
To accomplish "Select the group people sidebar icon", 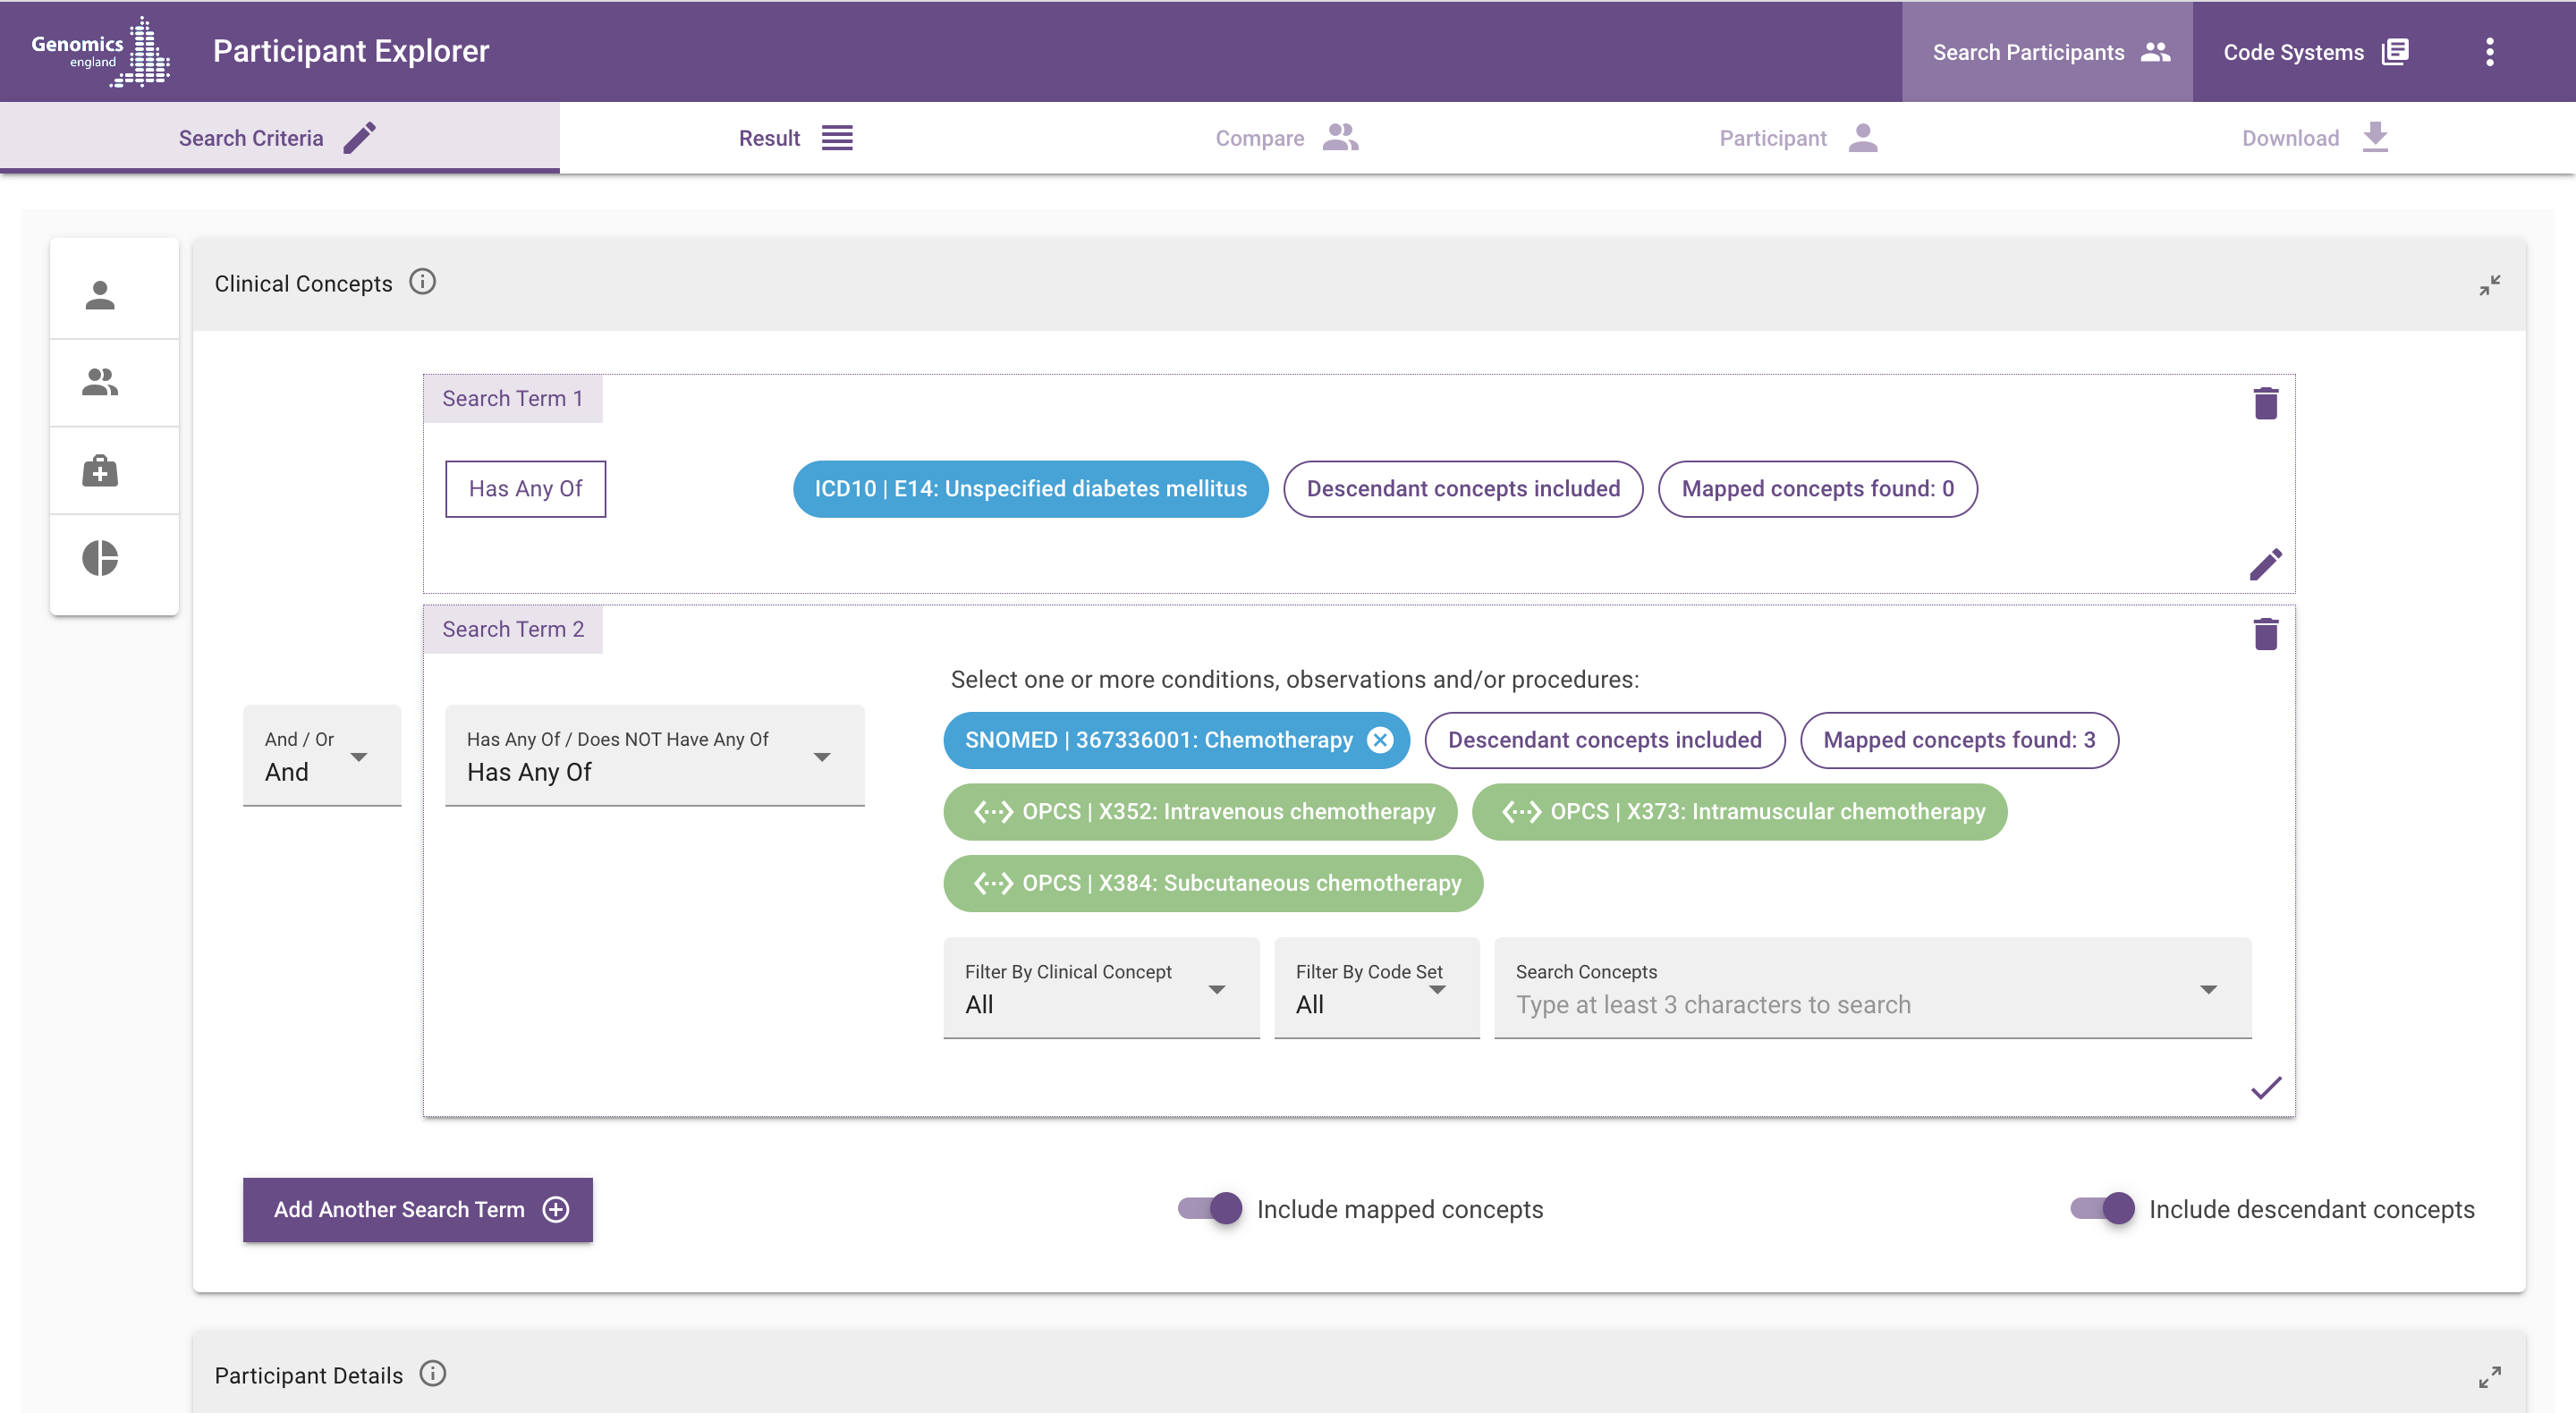I will (100, 382).
